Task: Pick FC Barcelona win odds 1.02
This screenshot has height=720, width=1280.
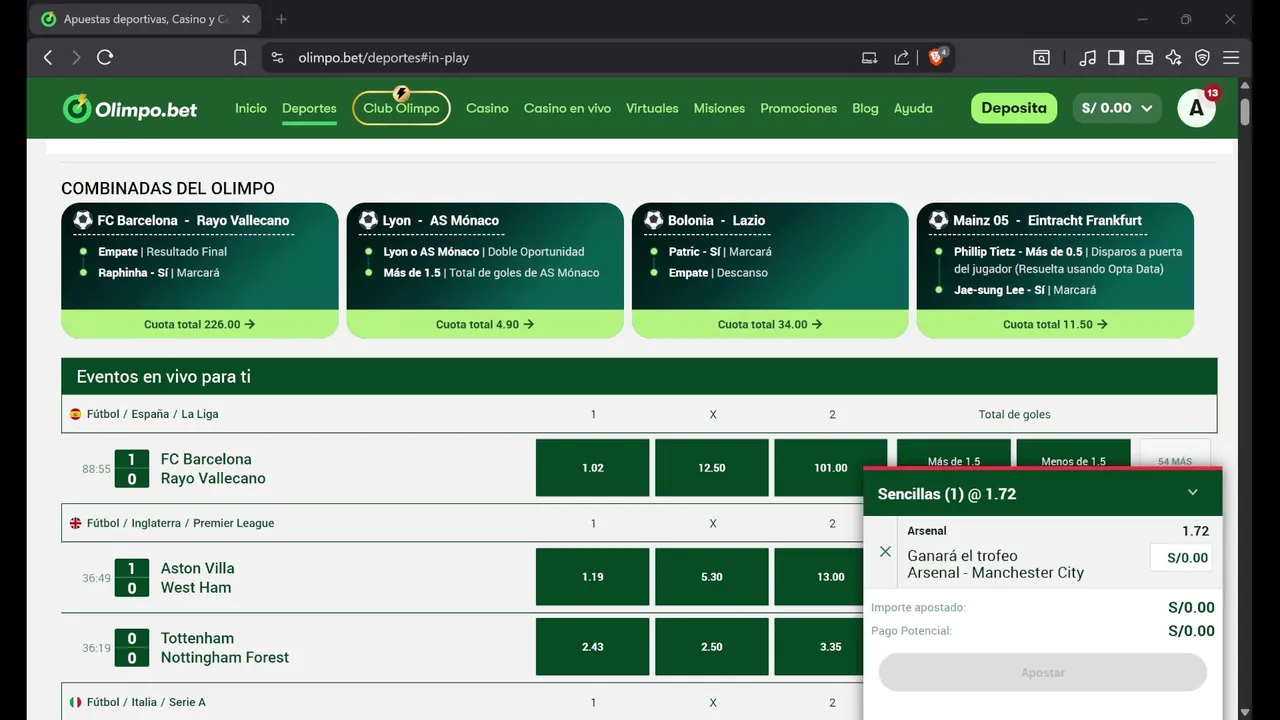Action: pos(593,468)
